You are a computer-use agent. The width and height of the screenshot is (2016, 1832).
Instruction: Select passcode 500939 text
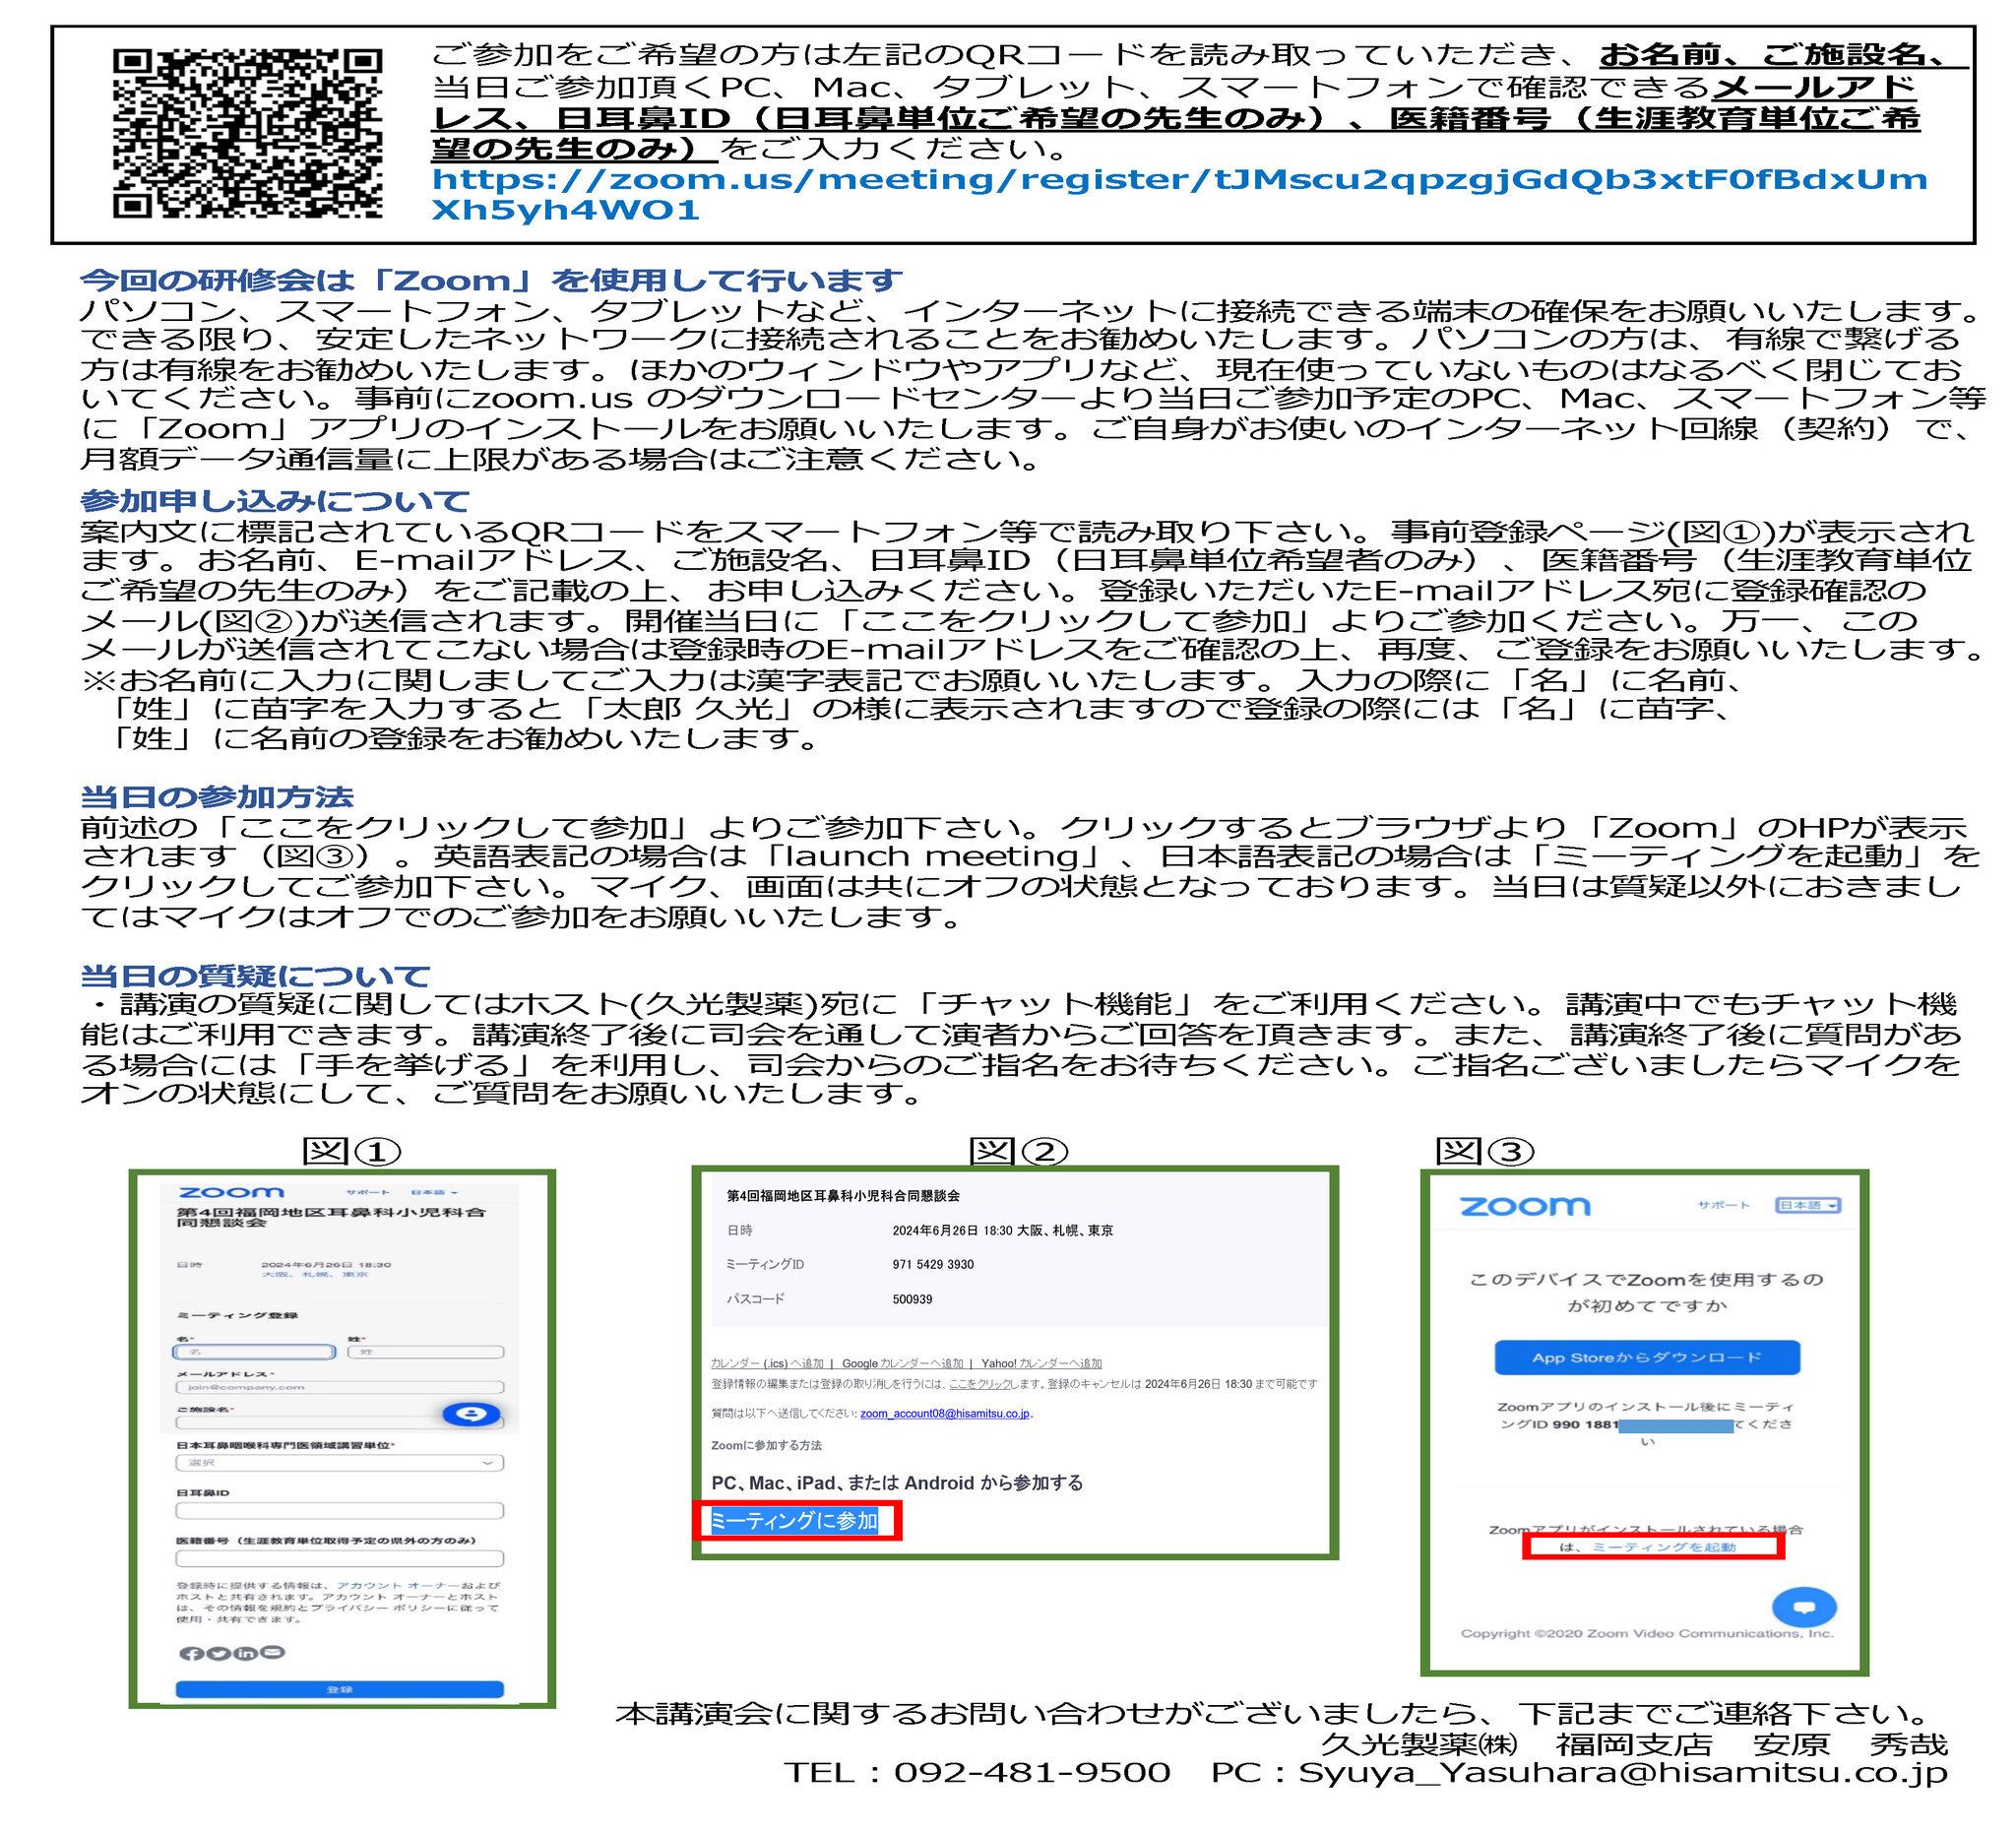pyautogui.click(x=912, y=1300)
